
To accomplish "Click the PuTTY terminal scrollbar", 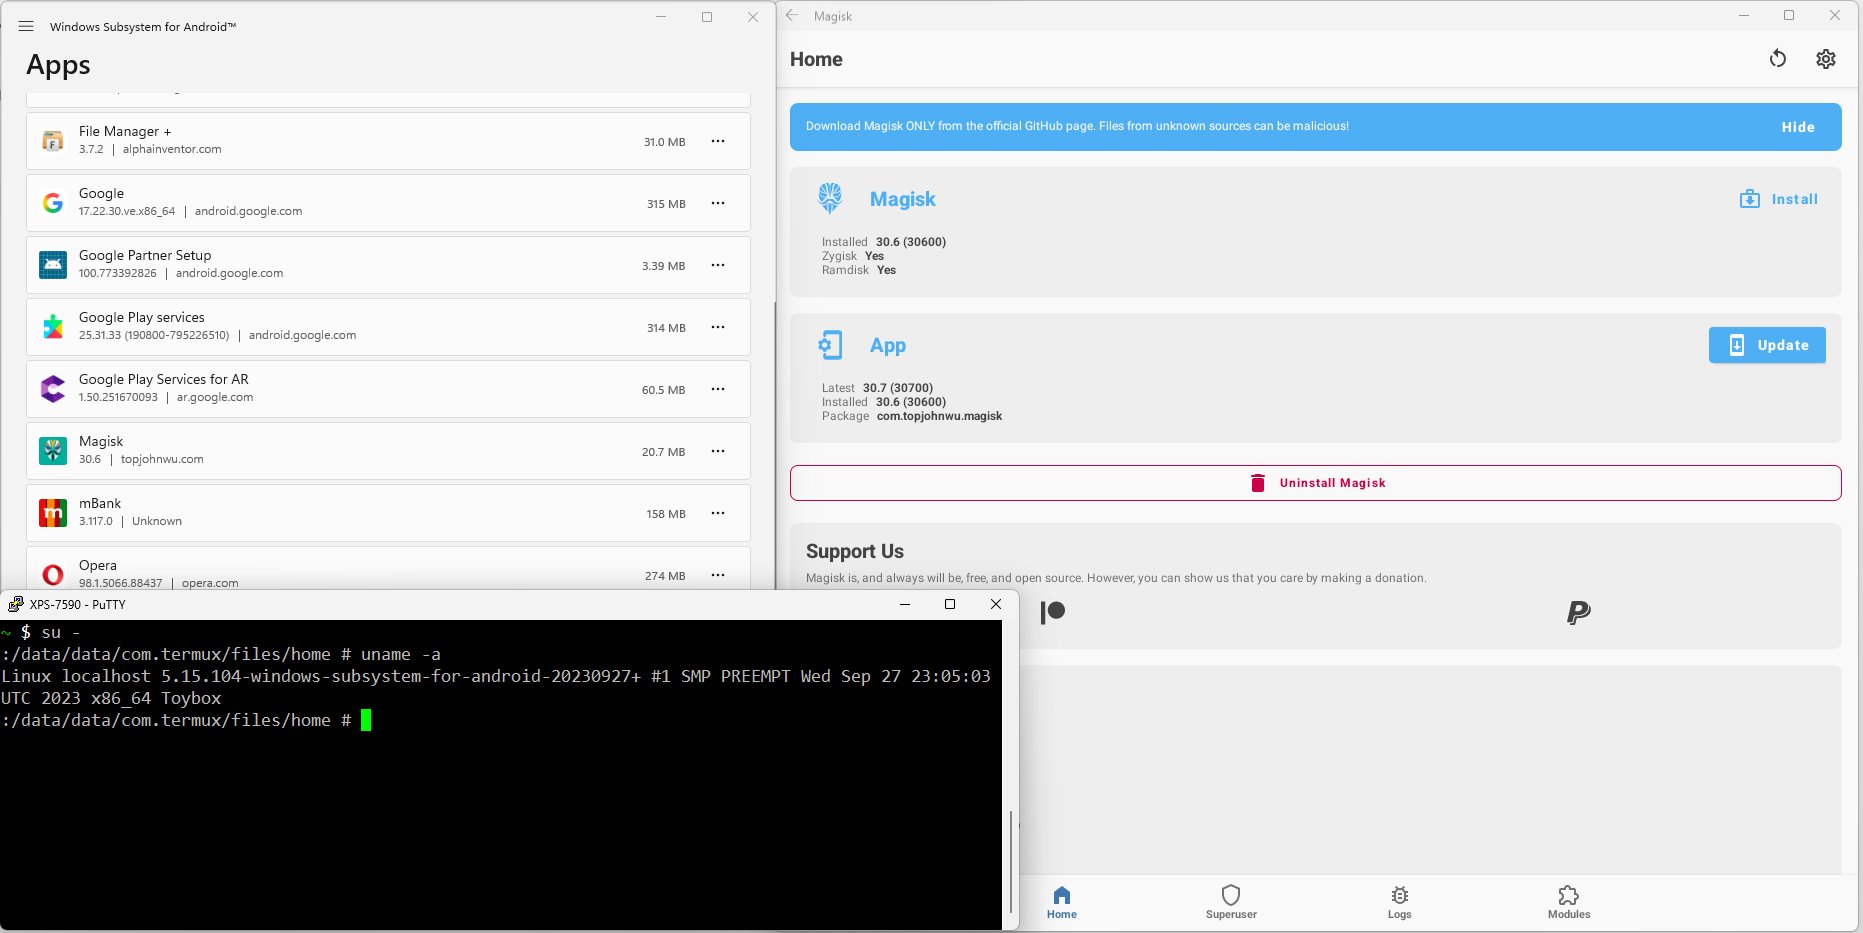I will pos(1010,862).
